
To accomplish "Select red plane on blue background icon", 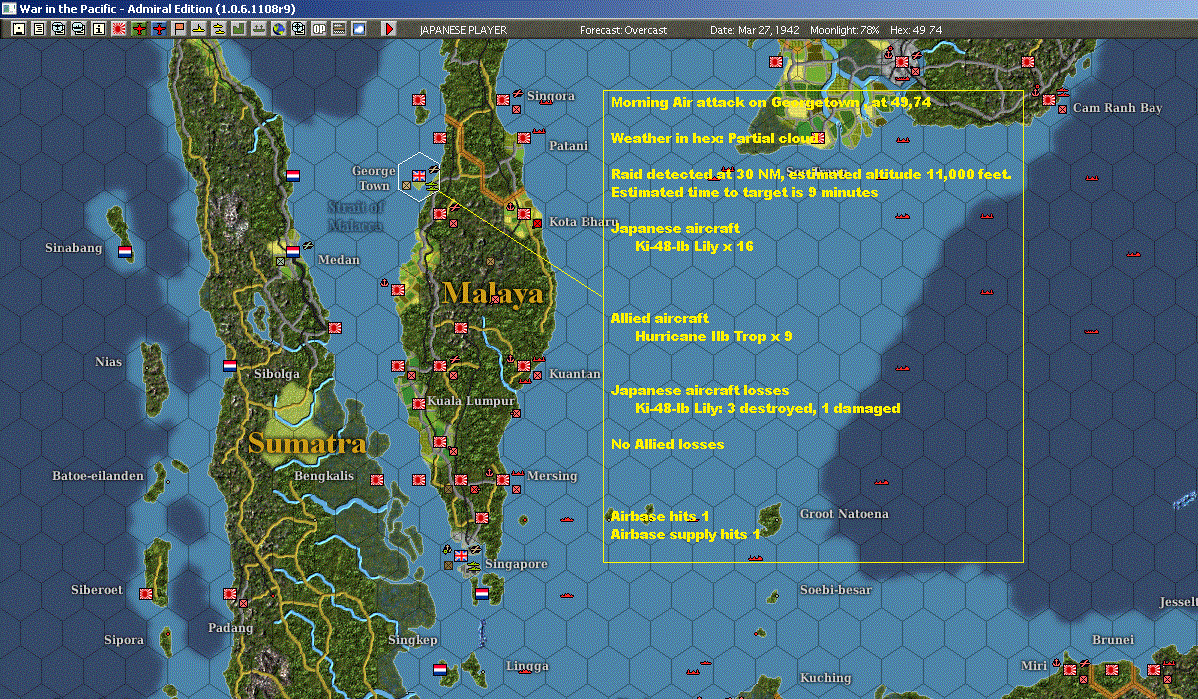I will [159, 29].
